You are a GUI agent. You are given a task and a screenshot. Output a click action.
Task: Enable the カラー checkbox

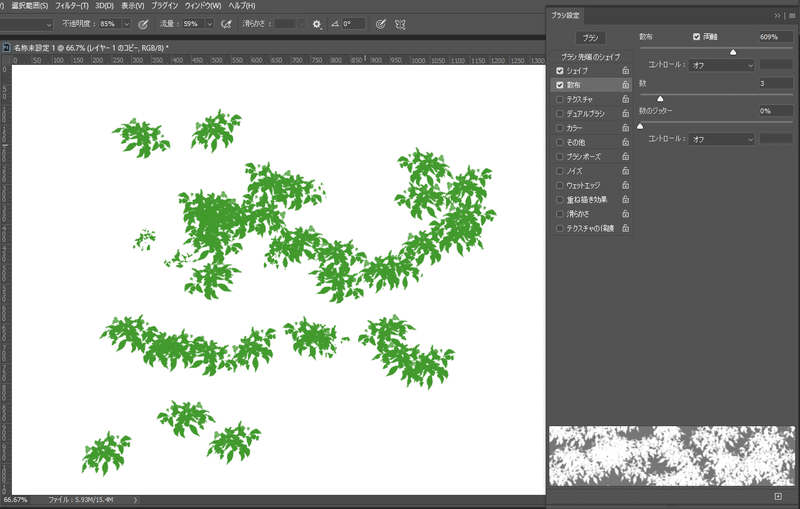pos(560,128)
